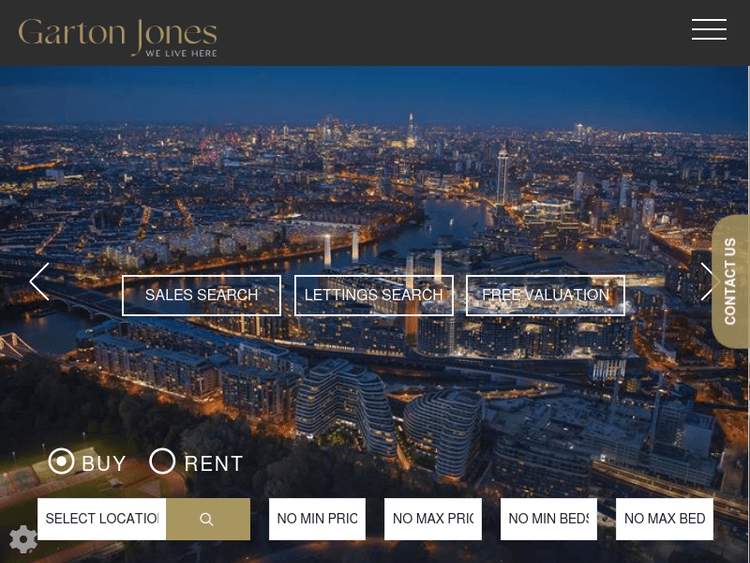Open the hamburger navigation menu

pyautogui.click(x=709, y=30)
